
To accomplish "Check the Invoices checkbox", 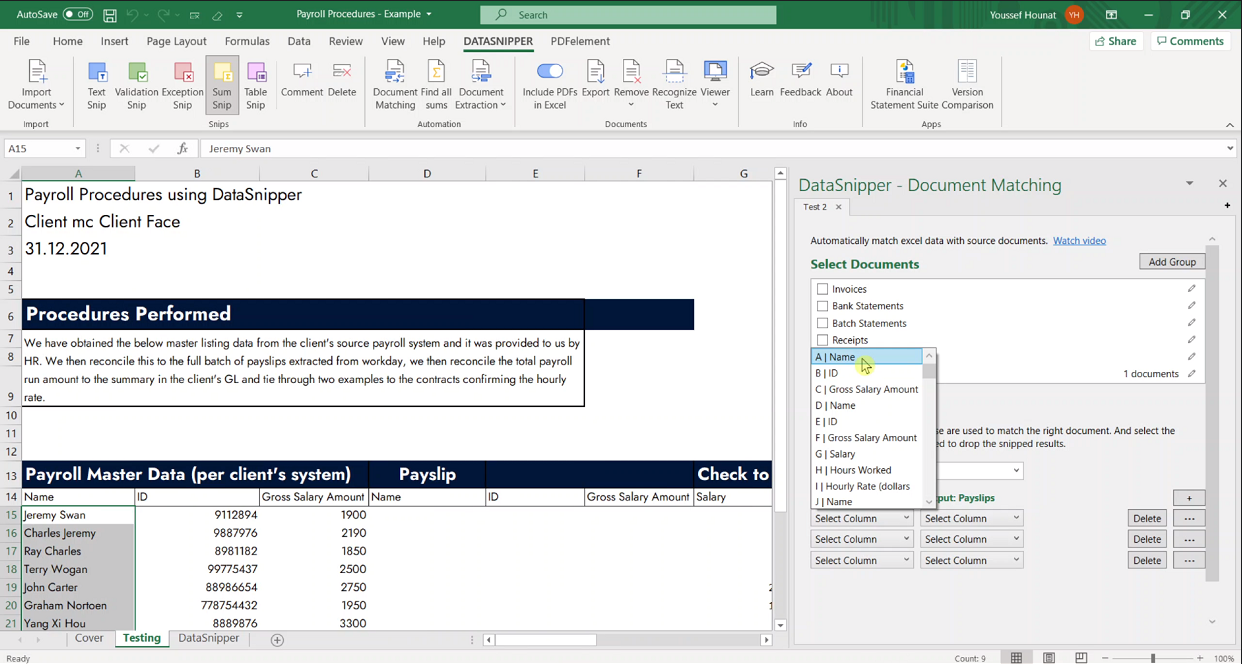I will pos(822,289).
